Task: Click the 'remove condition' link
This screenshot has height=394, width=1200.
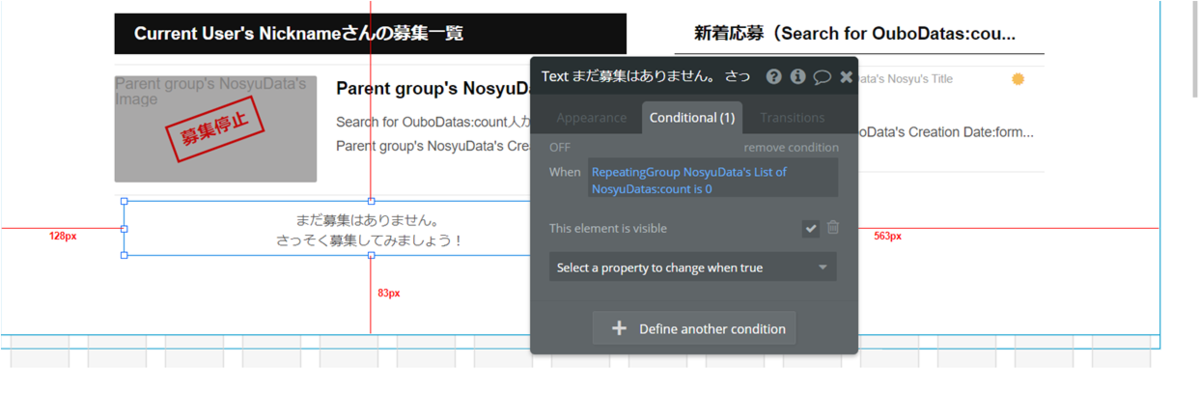Action: (791, 147)
